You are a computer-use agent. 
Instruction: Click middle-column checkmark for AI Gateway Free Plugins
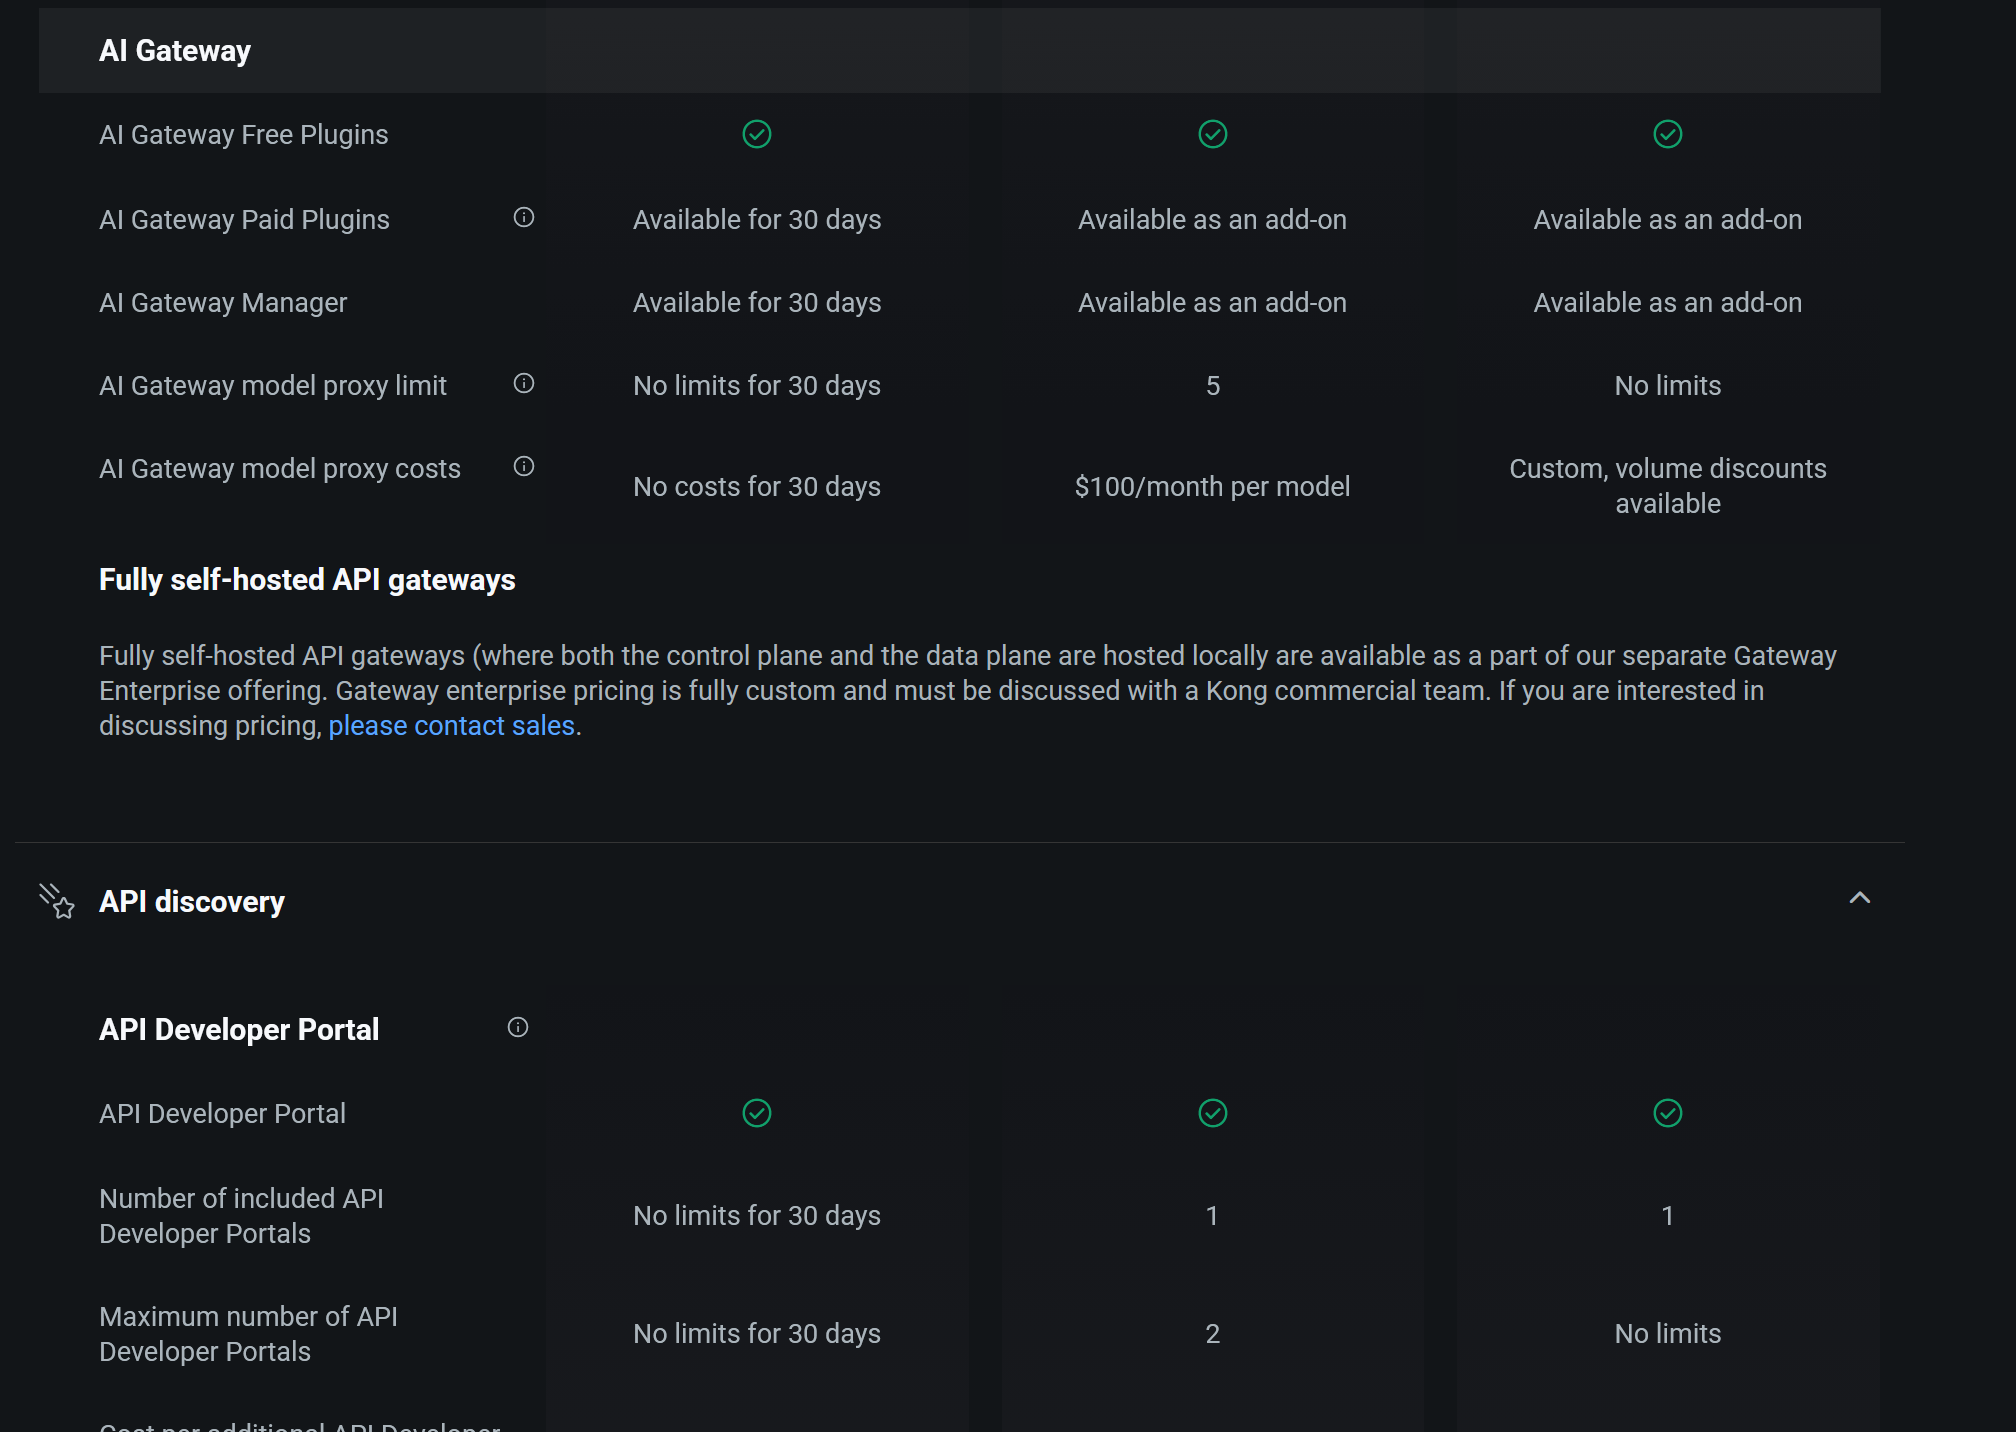click(1212, 134)
